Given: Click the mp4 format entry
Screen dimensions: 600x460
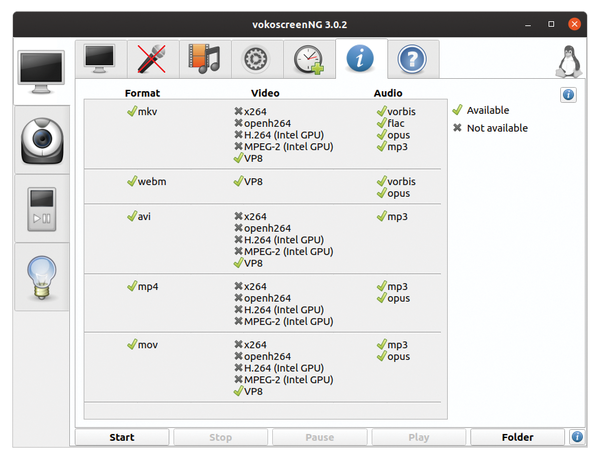Looking at the screenshot, I should point(143,286).
